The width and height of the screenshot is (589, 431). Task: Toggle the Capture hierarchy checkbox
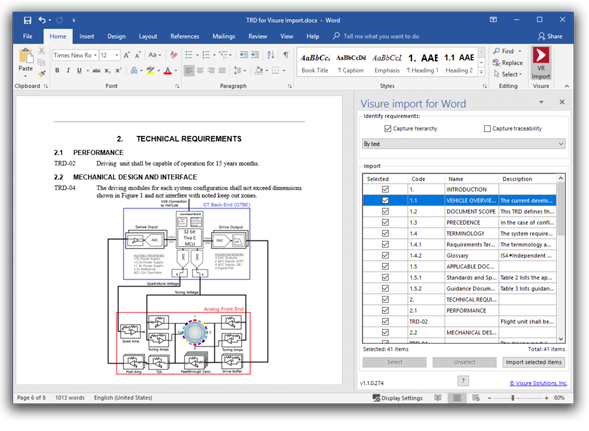[x=388, y=129]
